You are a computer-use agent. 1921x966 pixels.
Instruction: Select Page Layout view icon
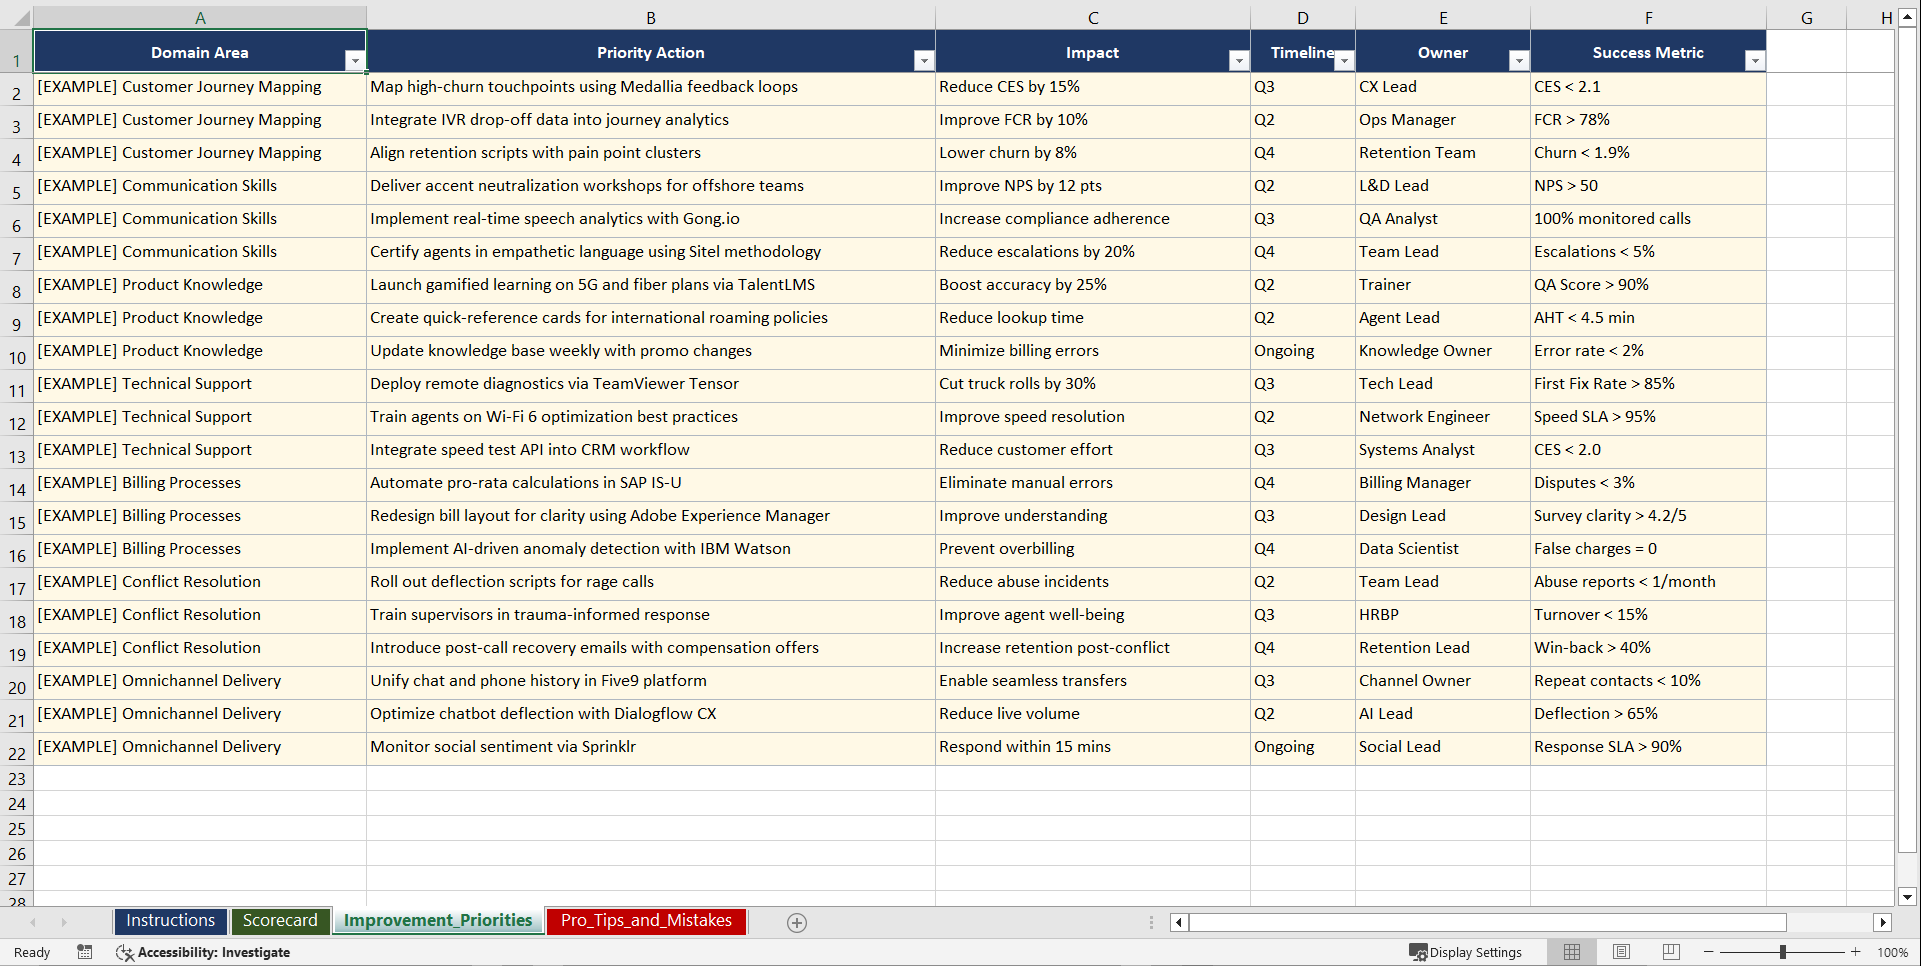click(1621, 952)
